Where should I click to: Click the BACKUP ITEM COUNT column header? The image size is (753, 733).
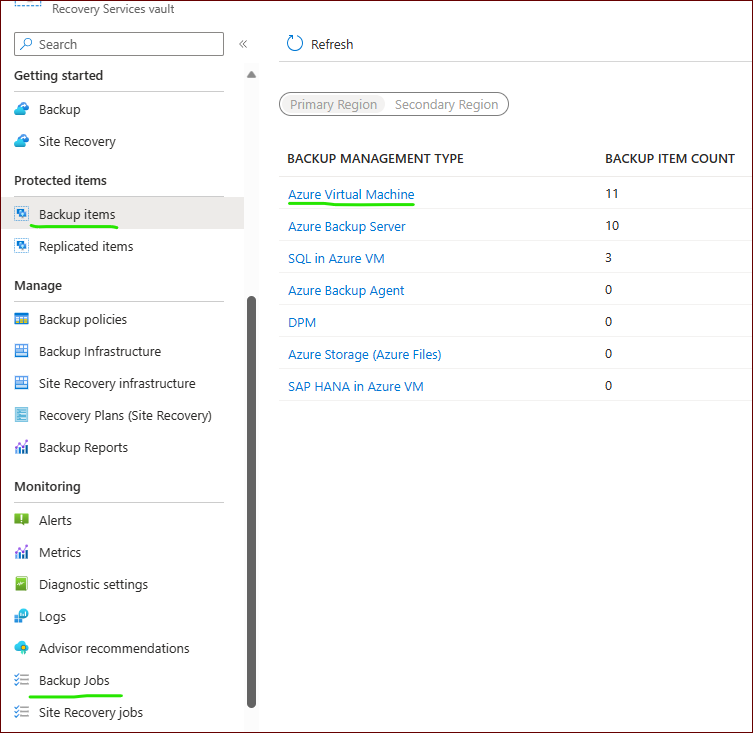pyautogui.click(x=670, y=159)
